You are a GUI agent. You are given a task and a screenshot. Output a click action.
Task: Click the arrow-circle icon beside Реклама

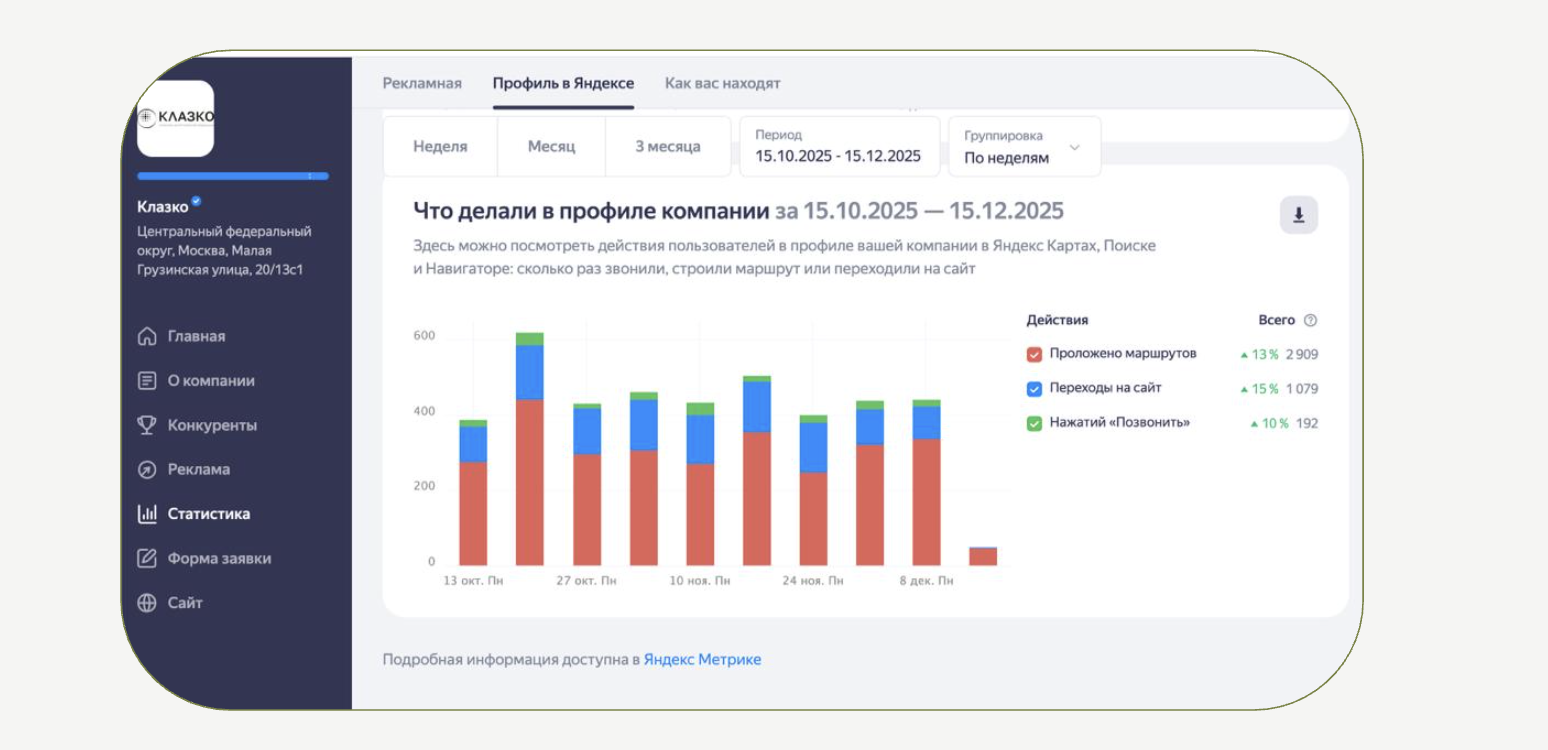point(147,469)
